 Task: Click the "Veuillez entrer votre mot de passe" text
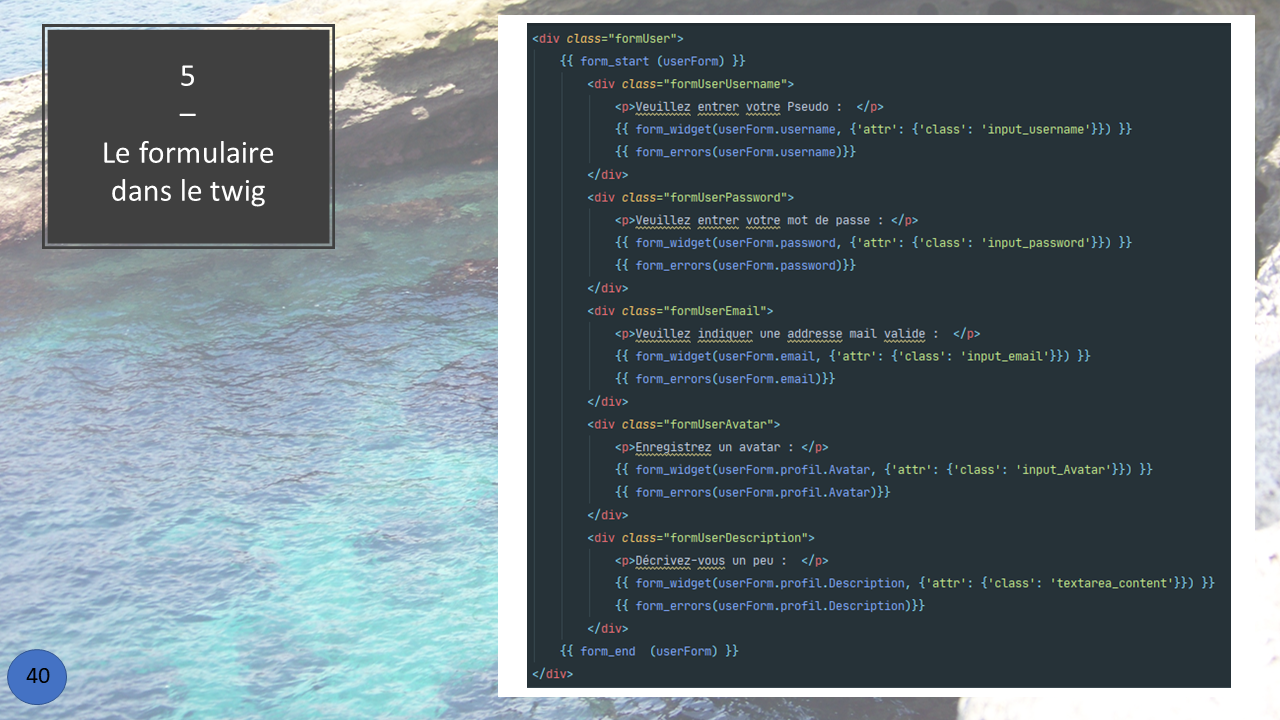[766, 220]
